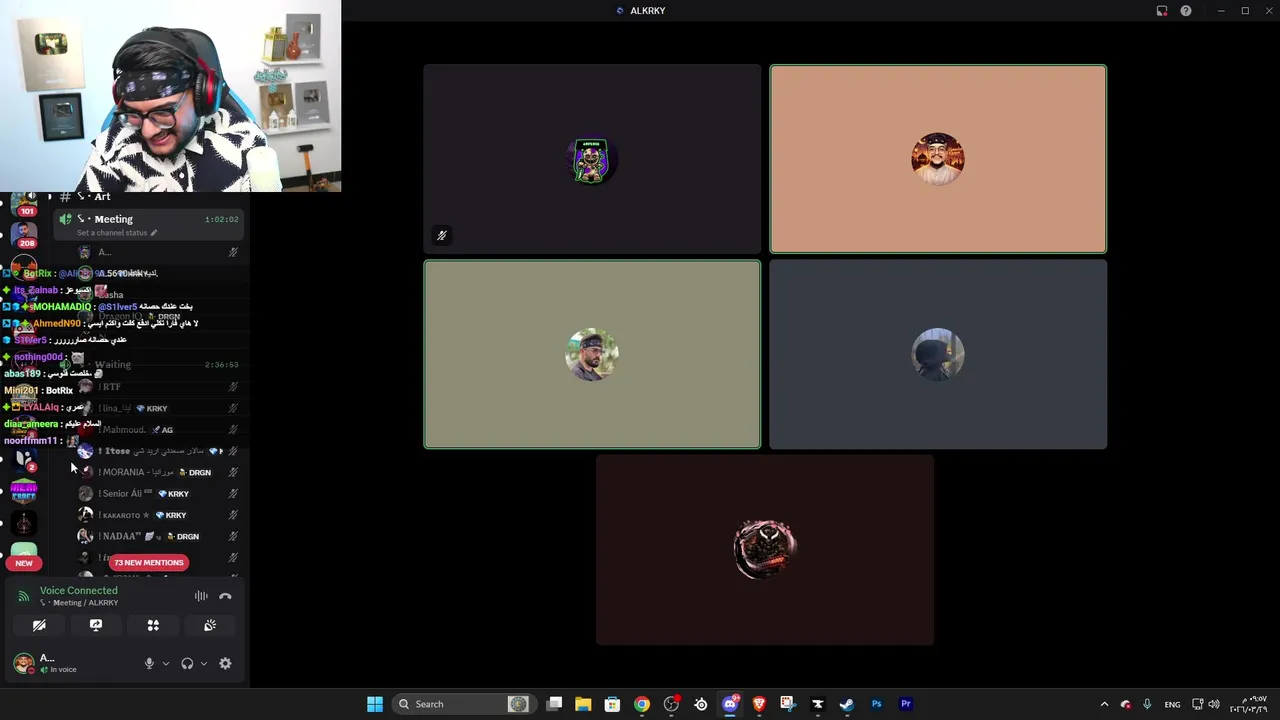This screenshot has height=720, width=1280.
Task: Jump to 73 New Mentions
Action: tap(149, 562)
